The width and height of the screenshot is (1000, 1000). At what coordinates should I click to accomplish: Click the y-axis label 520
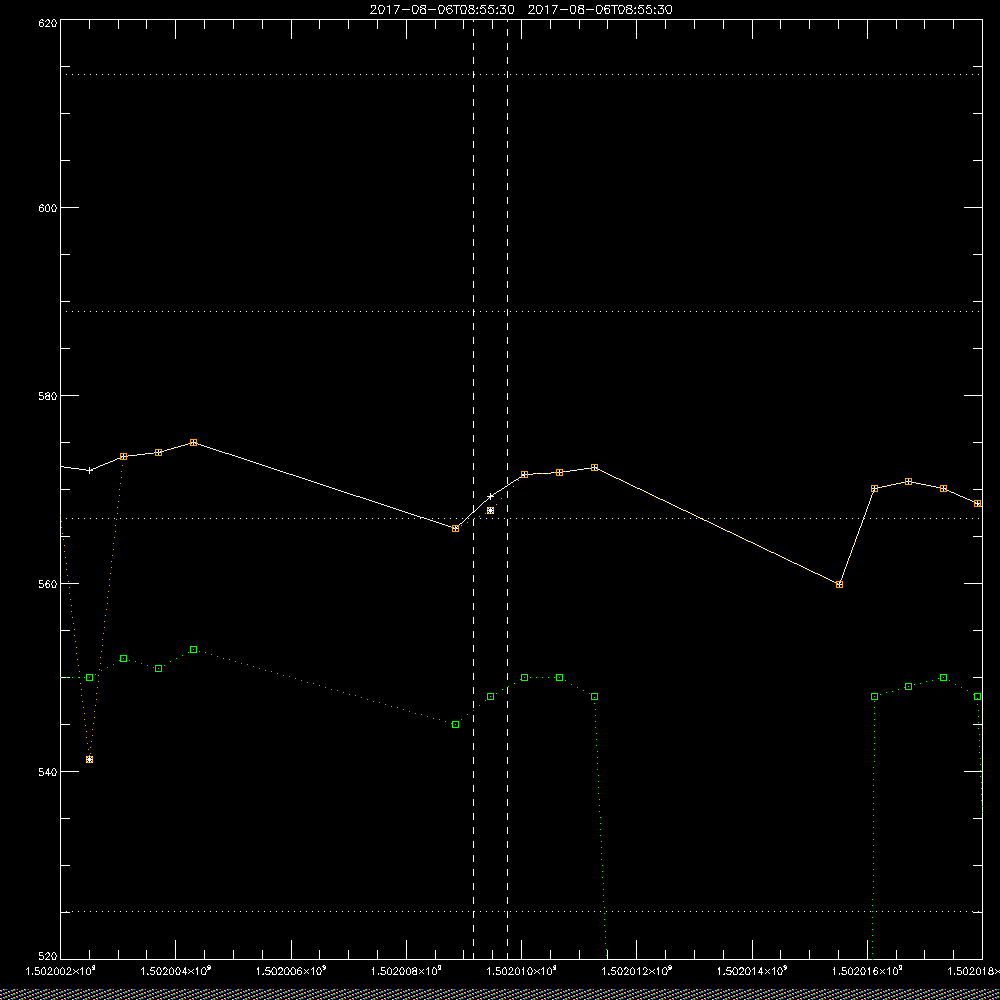click(x=48, y=957)
